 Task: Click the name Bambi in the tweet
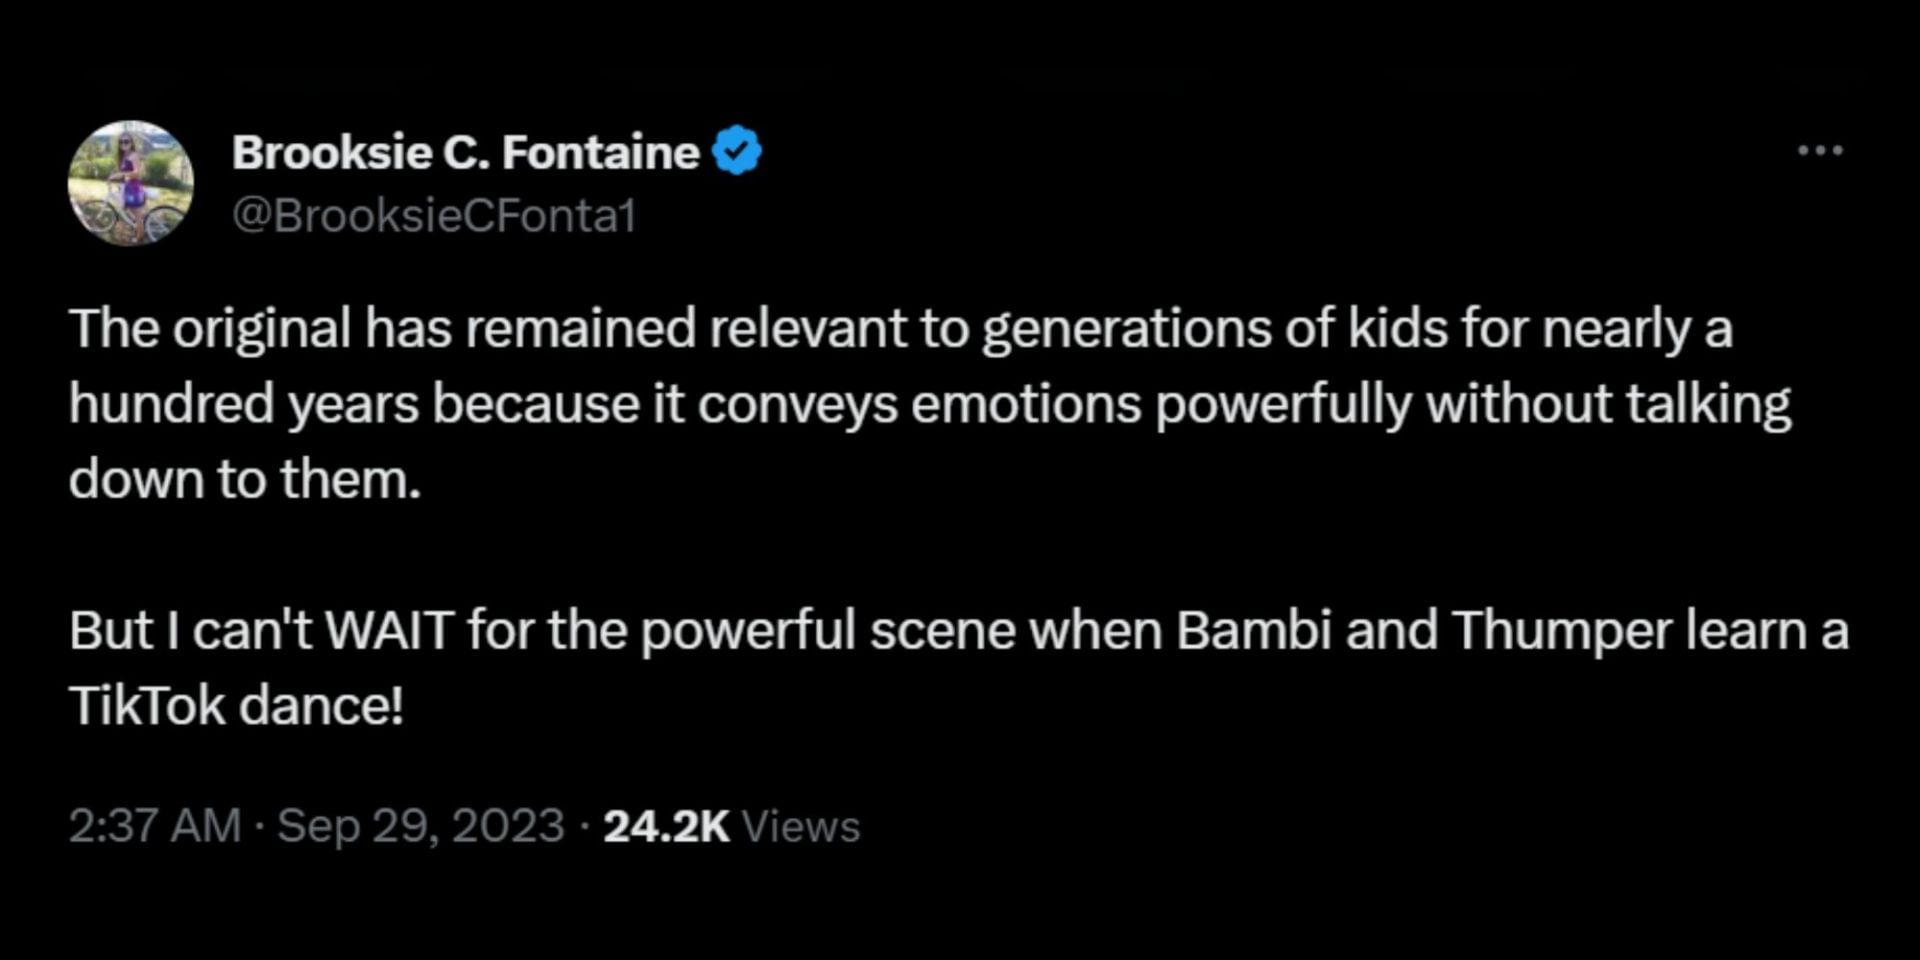1253,631
